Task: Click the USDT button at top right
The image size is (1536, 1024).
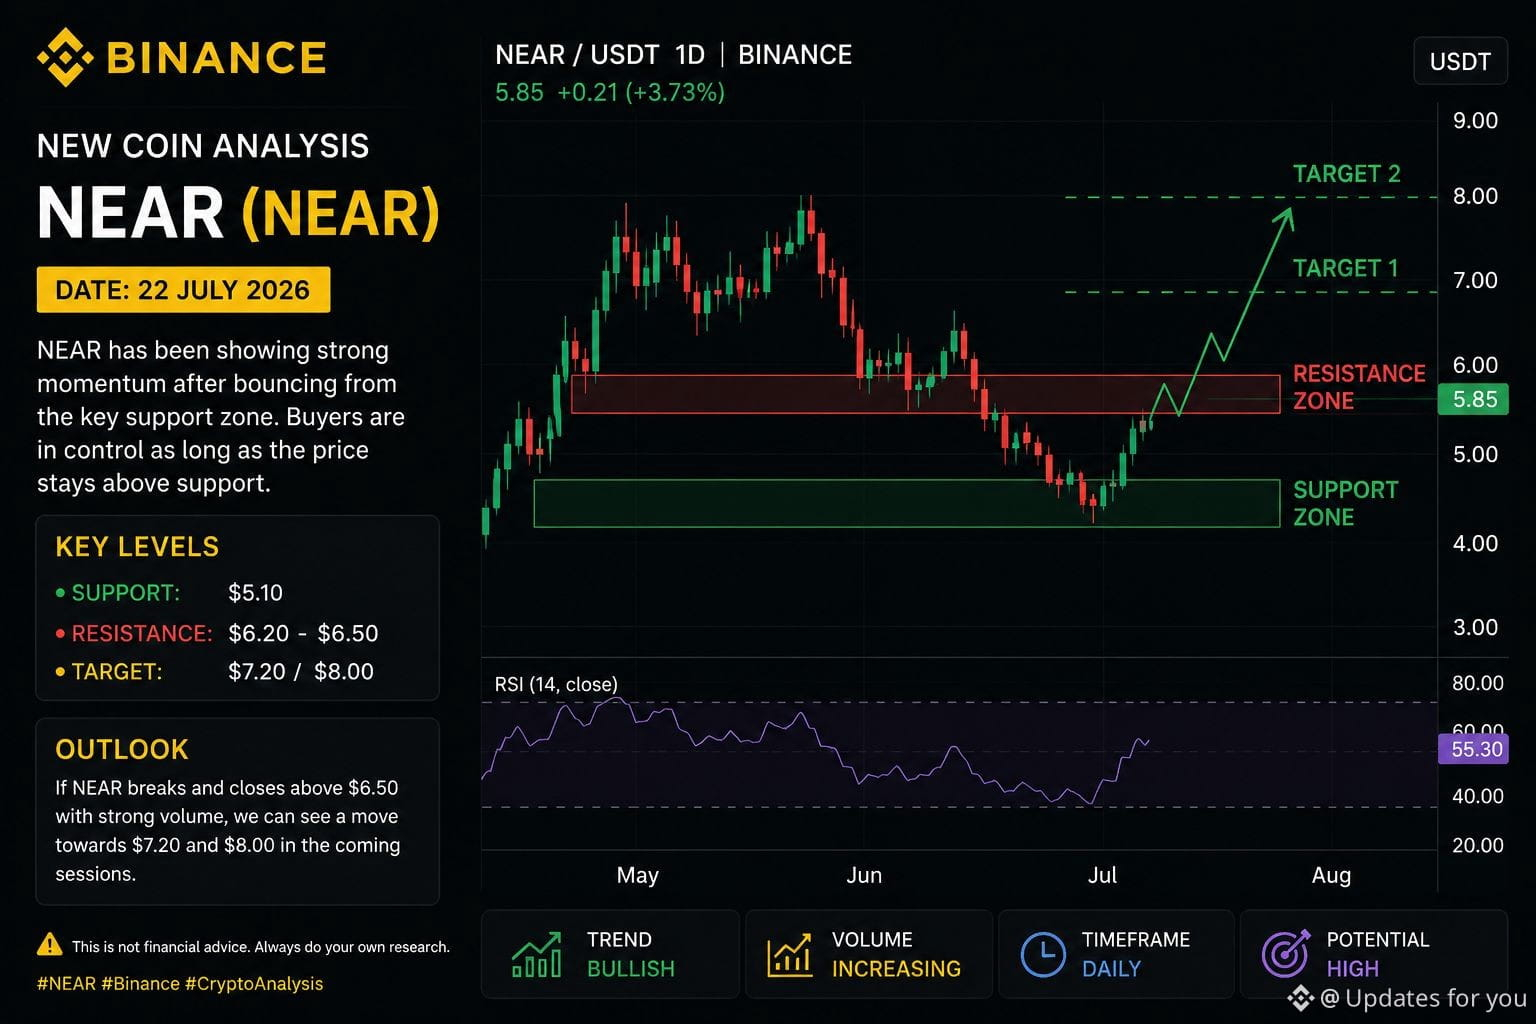Action: 1460,61
